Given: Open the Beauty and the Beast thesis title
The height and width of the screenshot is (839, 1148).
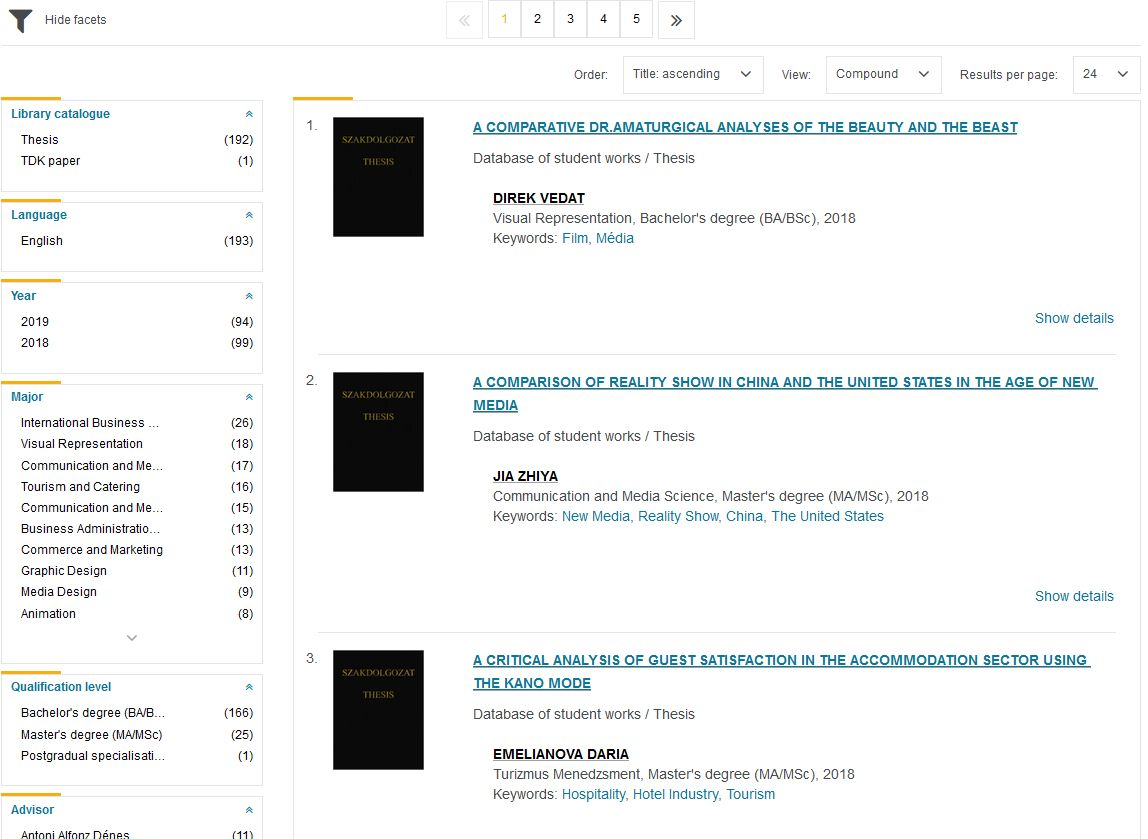Looking at the screenshot, I should (x=745, y=128).
